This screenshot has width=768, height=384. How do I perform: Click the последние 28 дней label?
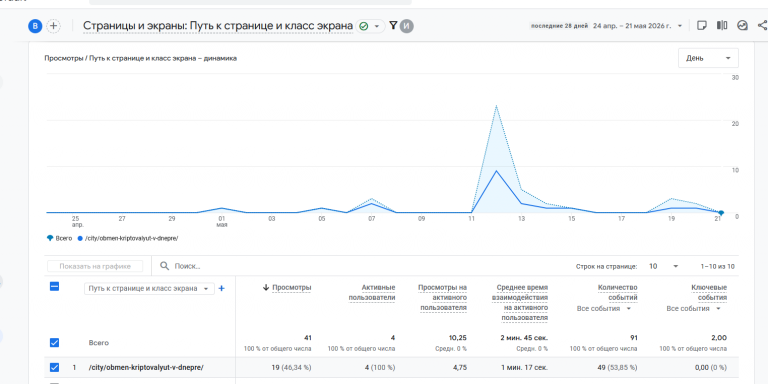(559, 26)
